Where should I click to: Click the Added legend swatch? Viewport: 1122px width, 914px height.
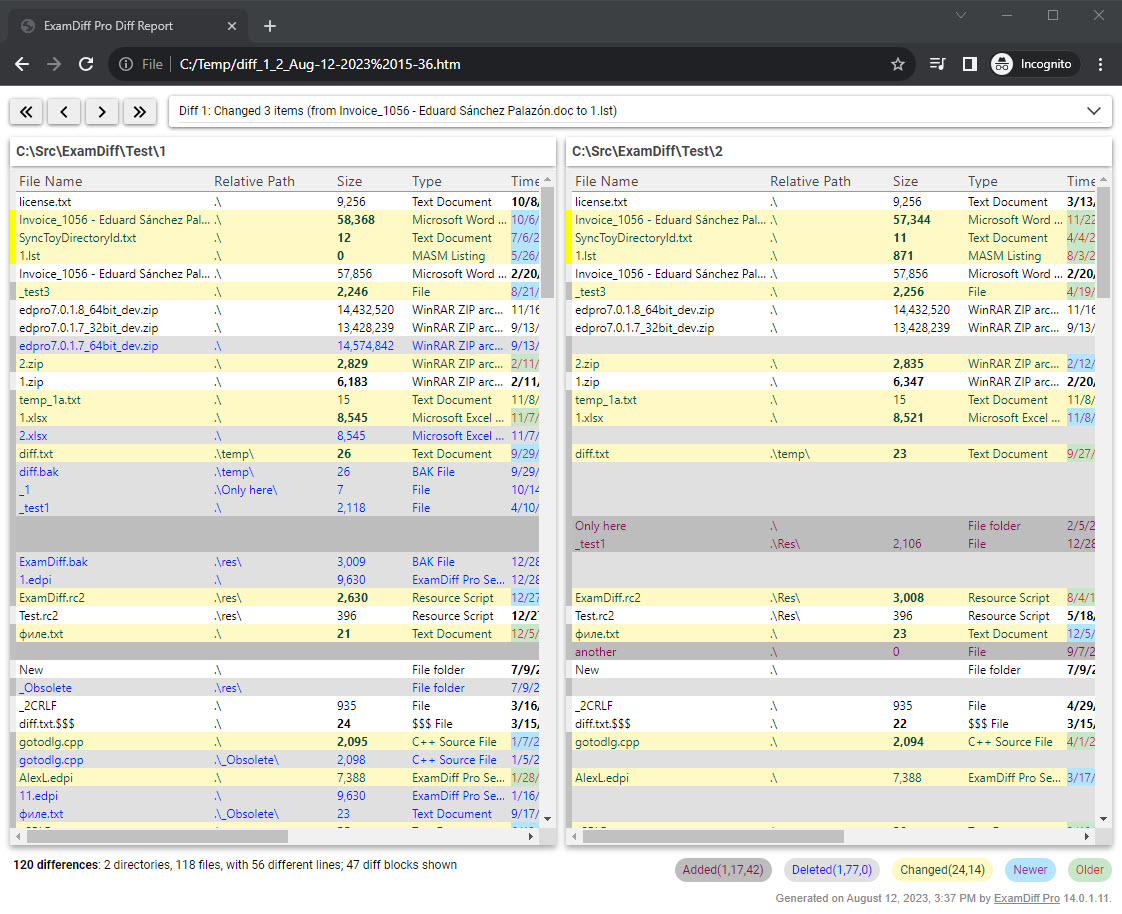(x=722, y=870)
